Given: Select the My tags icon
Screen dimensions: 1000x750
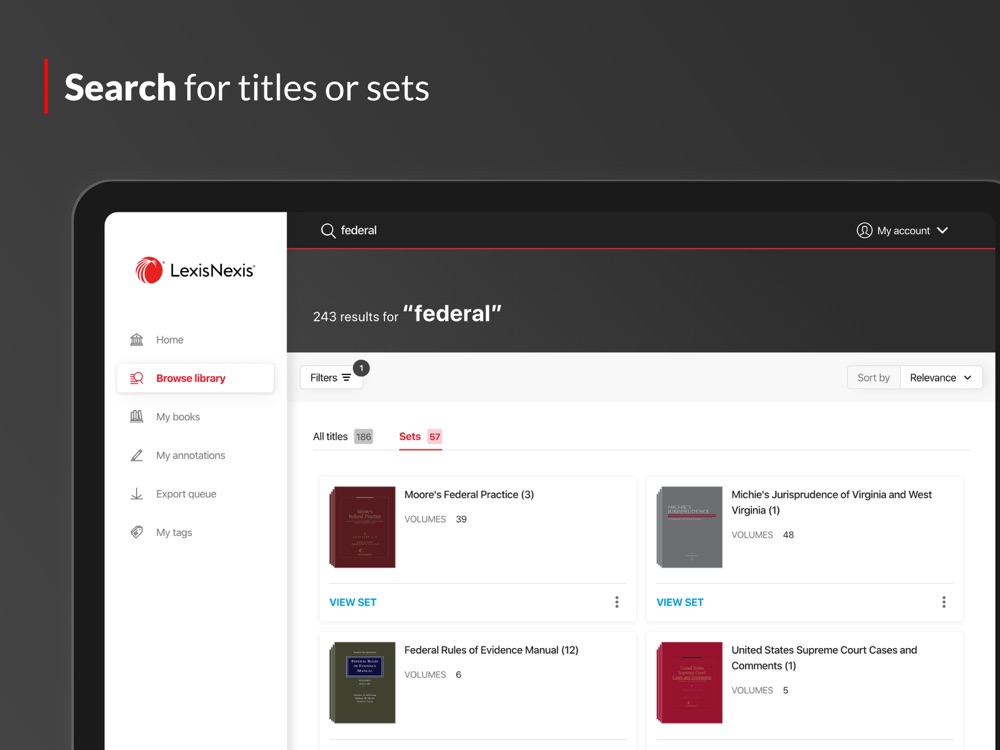Looking at the screenshot, I should click(137, 531).
